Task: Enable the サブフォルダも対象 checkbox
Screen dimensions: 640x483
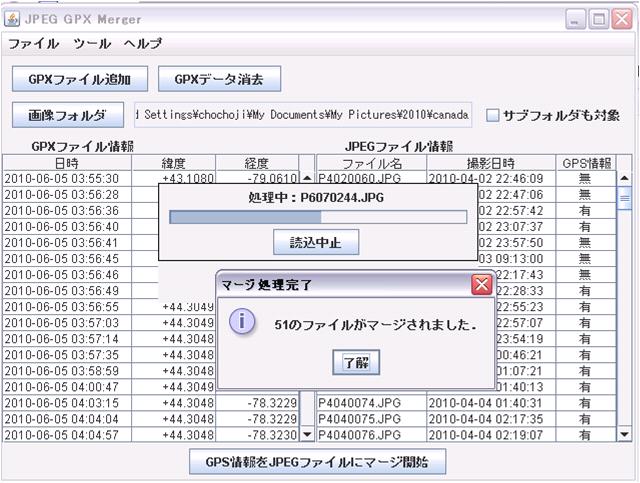Action: coord(493,115)
